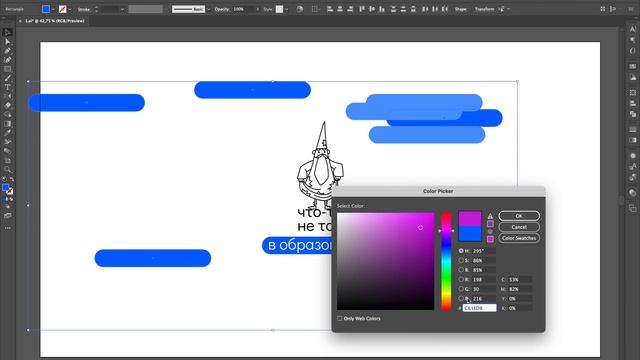Select the B blue radio button
Image resolution: width=640 pixels, height=360 pixels.
(461, 298)
